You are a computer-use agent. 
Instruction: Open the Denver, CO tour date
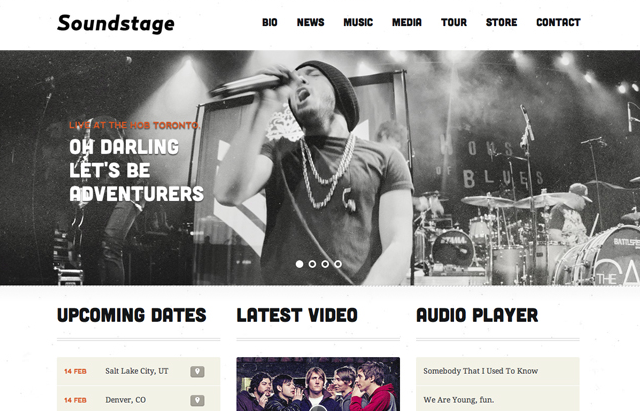[138, 399]
